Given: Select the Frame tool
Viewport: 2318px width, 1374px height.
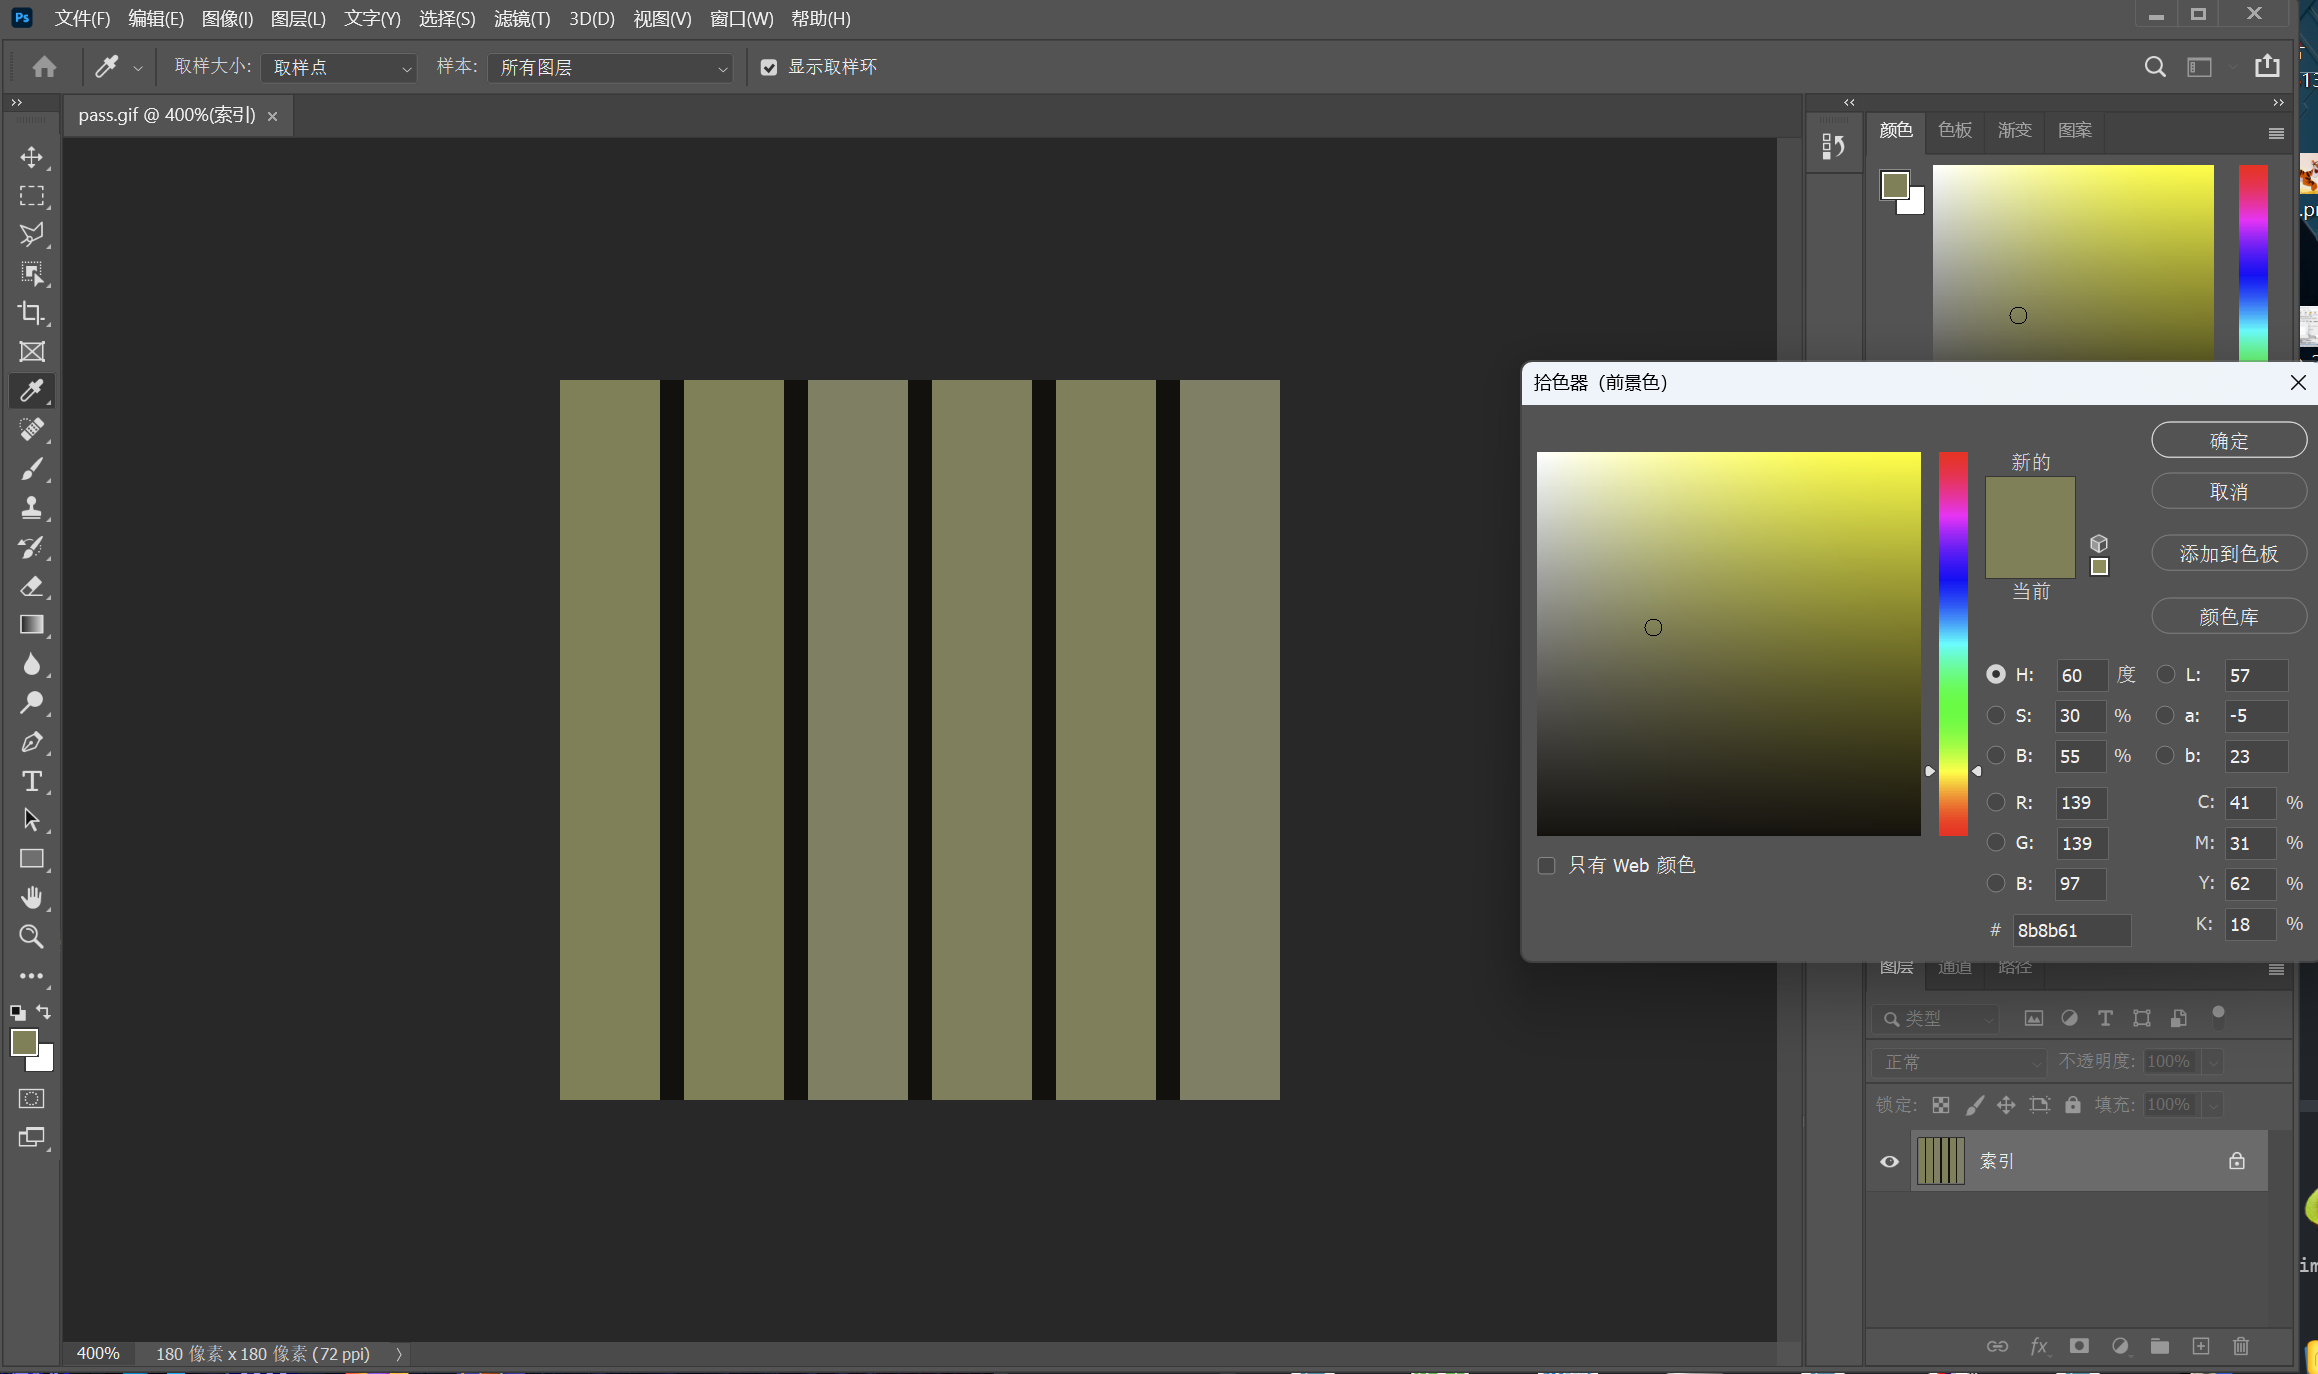Looking at the screenshot, I should [x=32, y=352].
